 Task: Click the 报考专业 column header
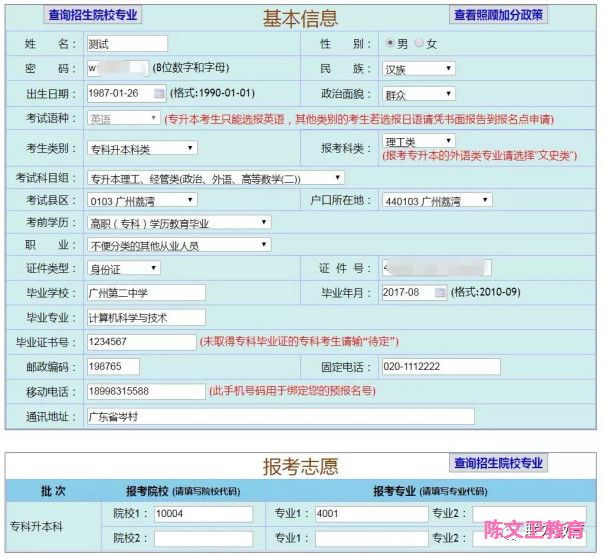coord(430,491)
